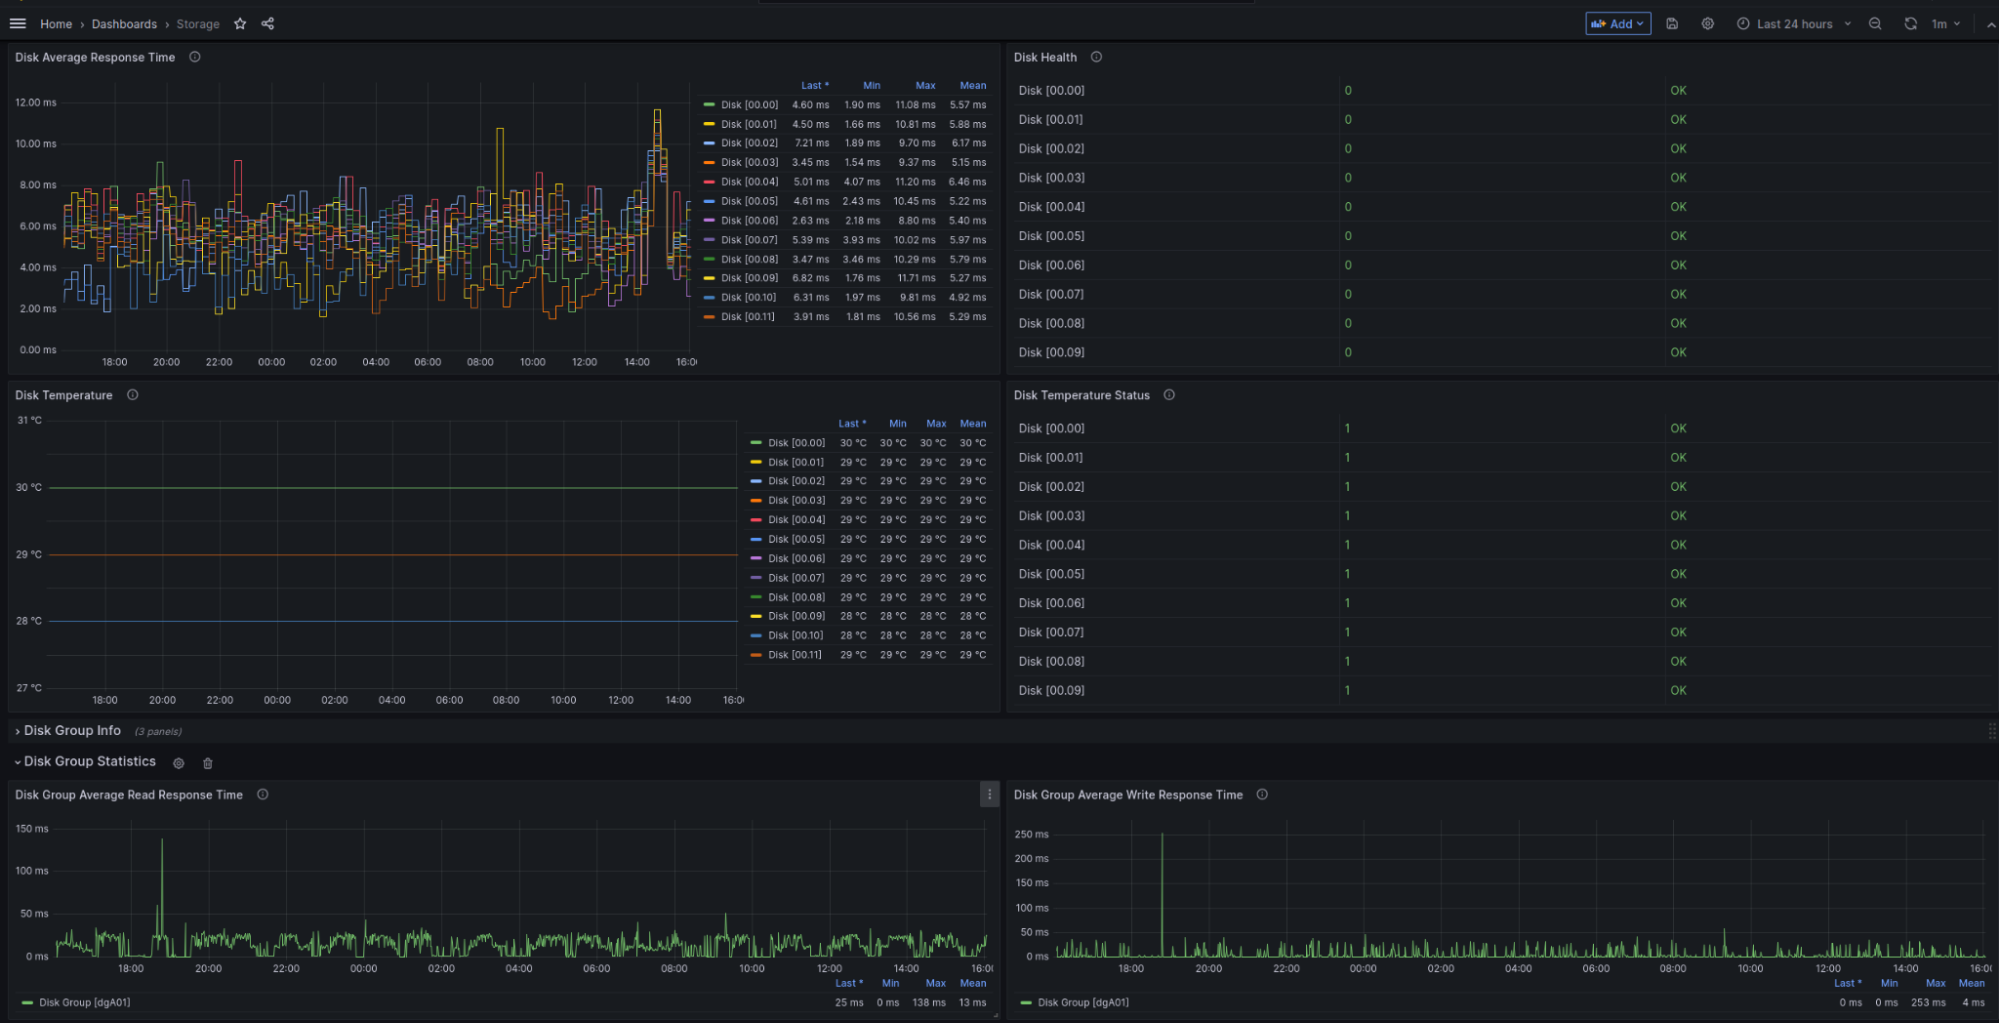Open dashboard settings gear in top bar
Screen dimensions: 1999x1023
coord(1708,23)
